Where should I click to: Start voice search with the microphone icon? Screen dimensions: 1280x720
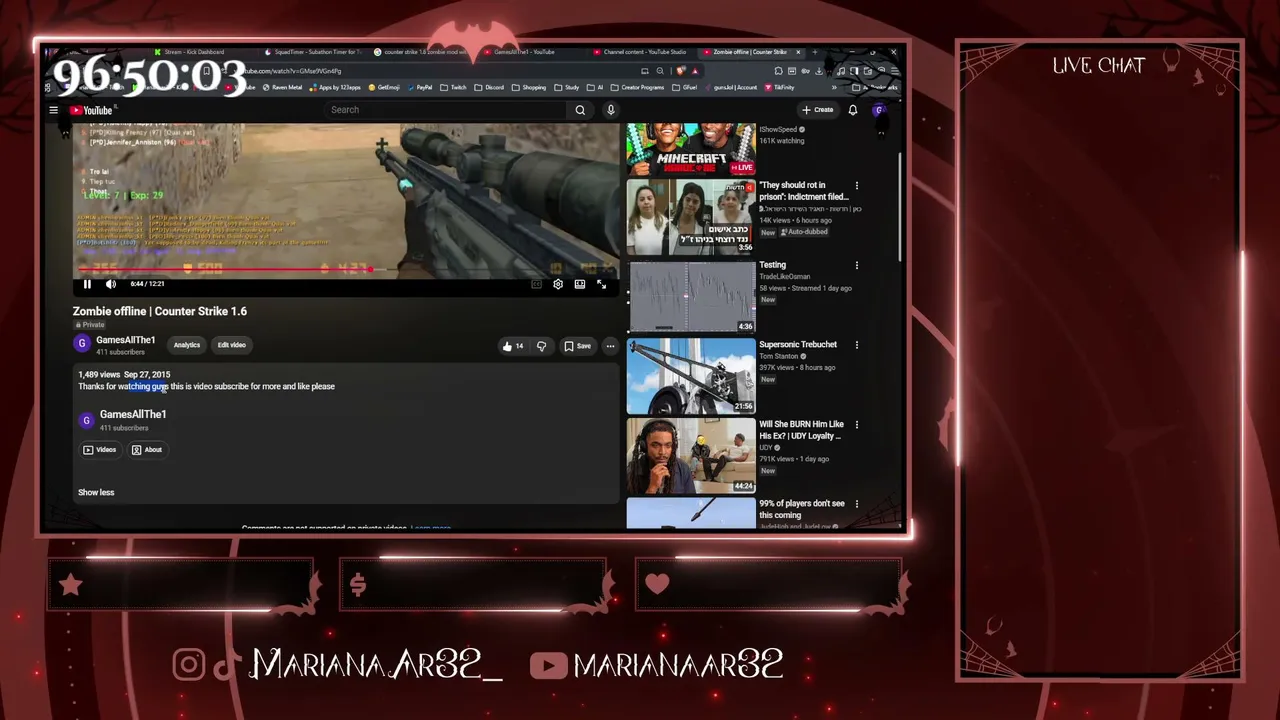(x=611, y=110)
